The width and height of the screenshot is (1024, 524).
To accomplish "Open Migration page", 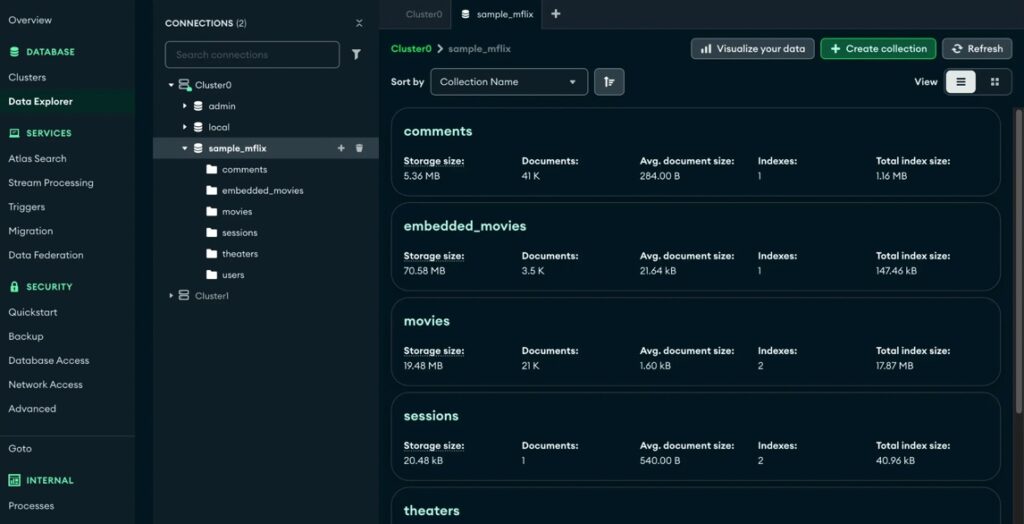I will (31, 231).
